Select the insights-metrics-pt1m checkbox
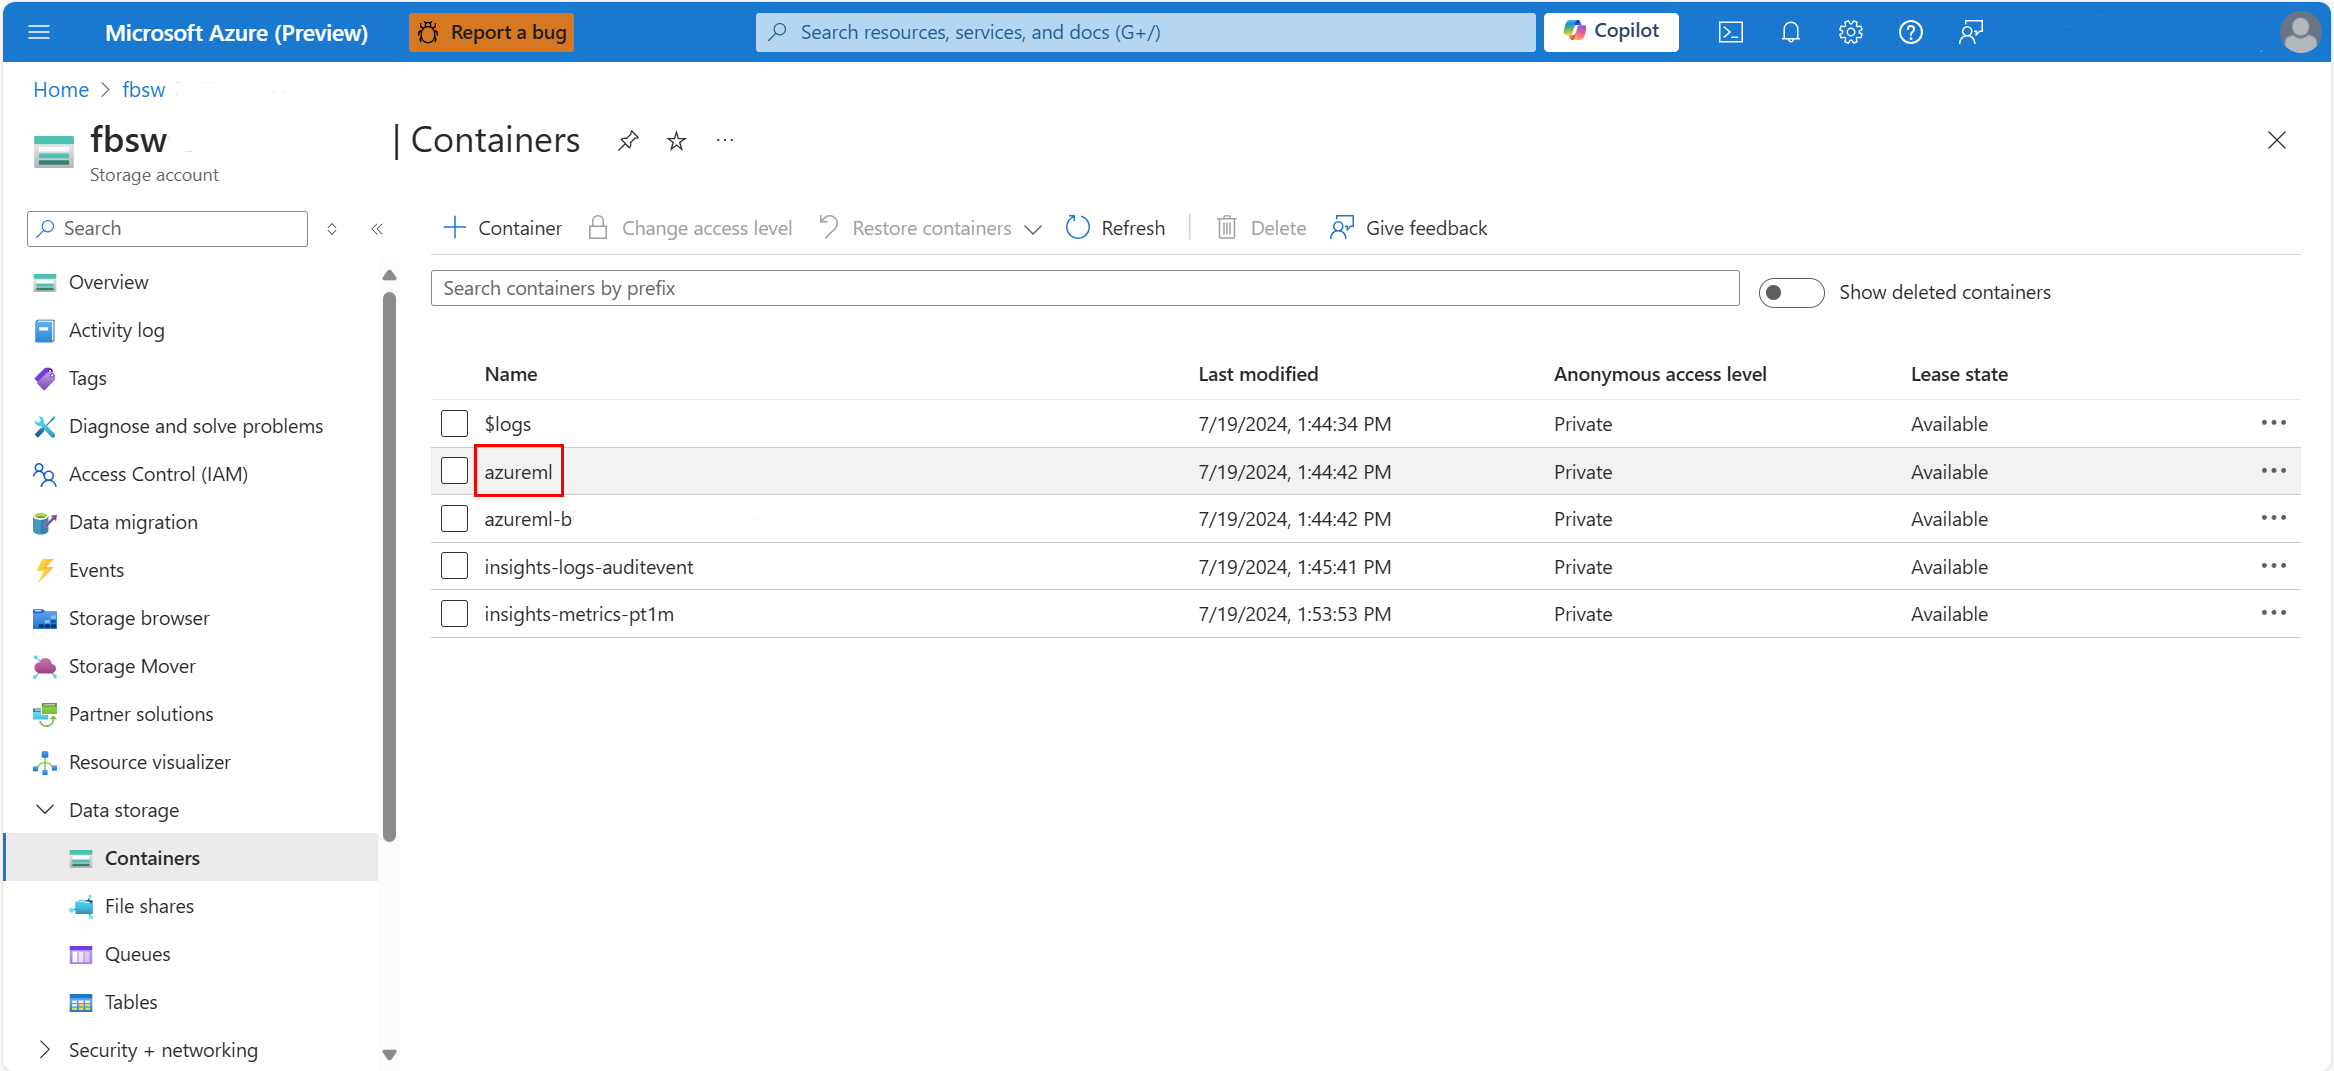The height and width of the screenshot is (1071, 2334). [x=455, y=614]
